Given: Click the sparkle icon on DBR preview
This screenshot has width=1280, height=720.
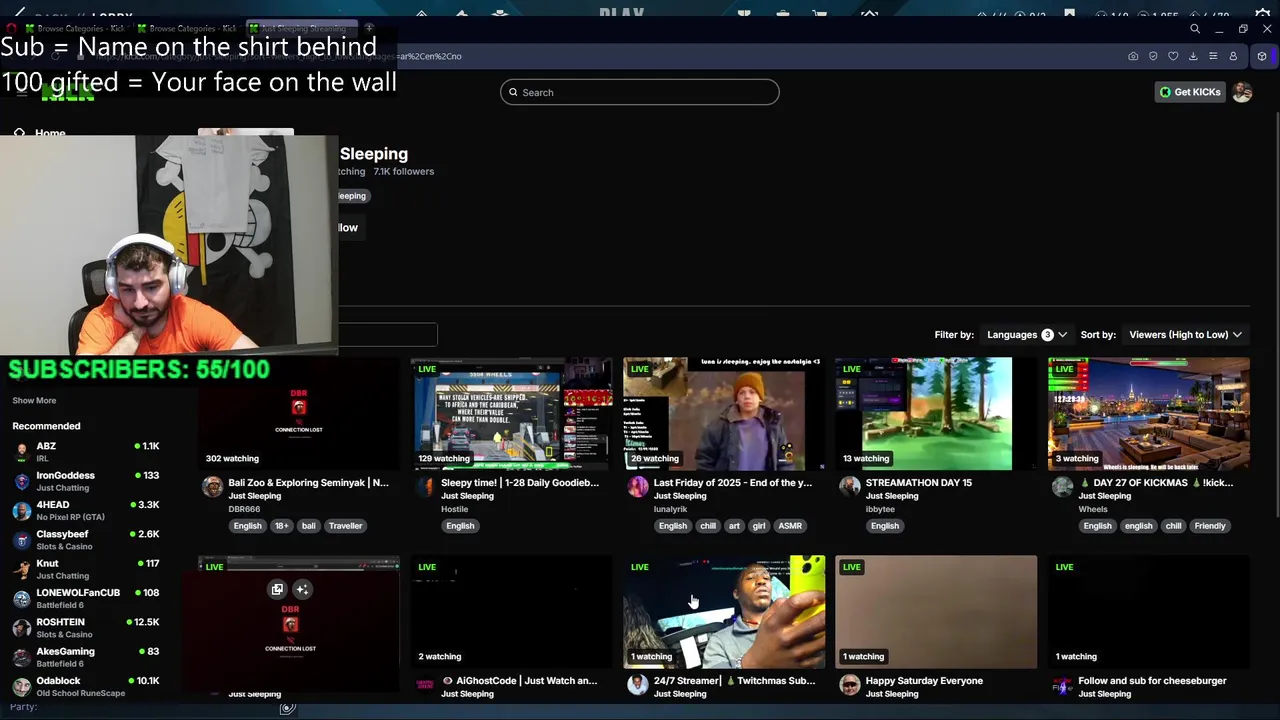Looking at the screenshot, I should coord(302,589).
